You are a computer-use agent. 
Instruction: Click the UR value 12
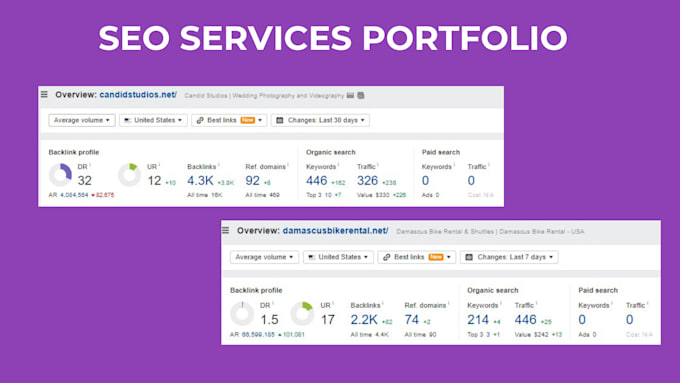click(154, 180)
